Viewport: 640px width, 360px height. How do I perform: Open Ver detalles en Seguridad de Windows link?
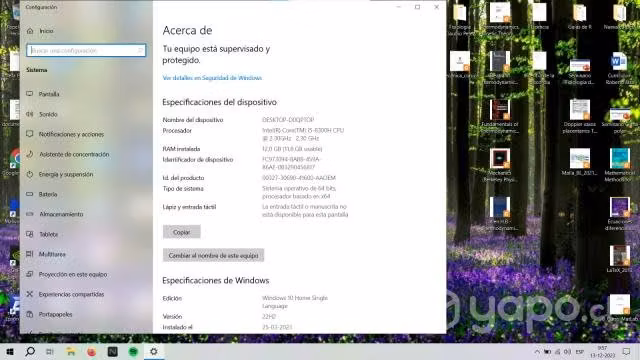click(x=212, y=78)
